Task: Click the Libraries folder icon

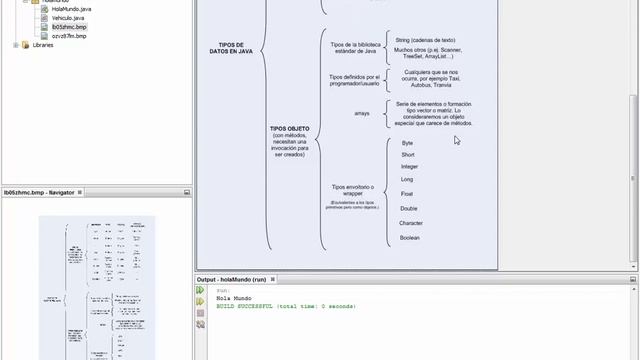Action: click(25, 45)
